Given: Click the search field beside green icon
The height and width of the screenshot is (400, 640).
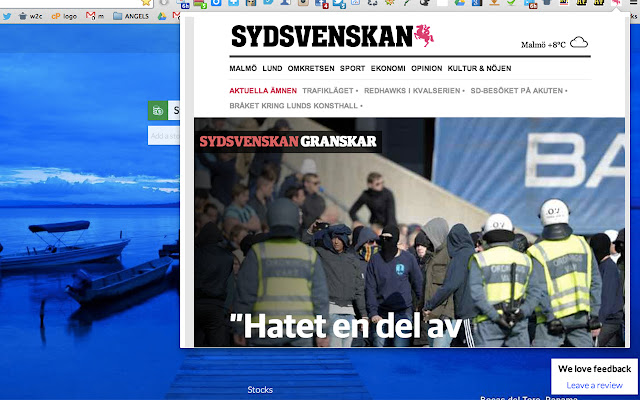Looking at the screenshot, I should 173,111.
